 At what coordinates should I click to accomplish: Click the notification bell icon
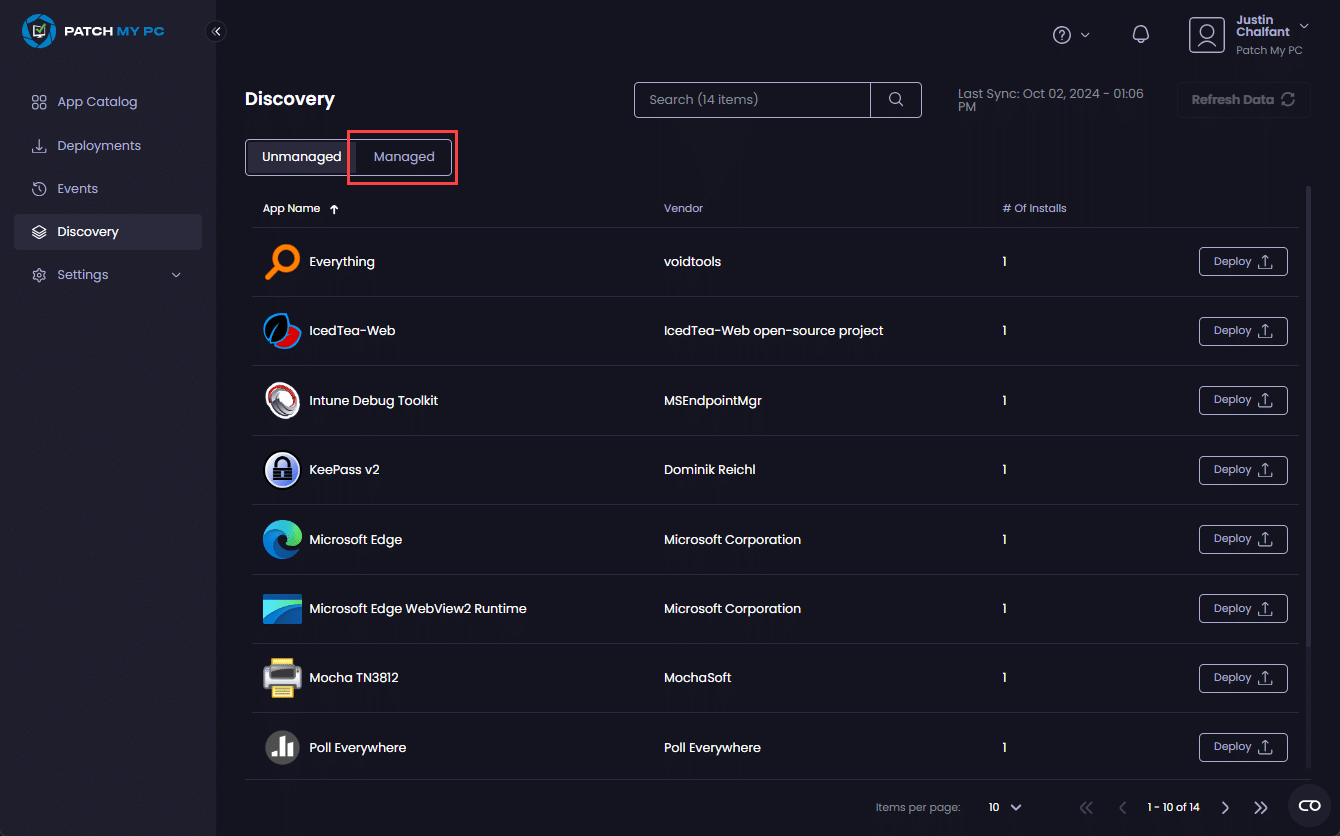click(x=1140, y=34)
